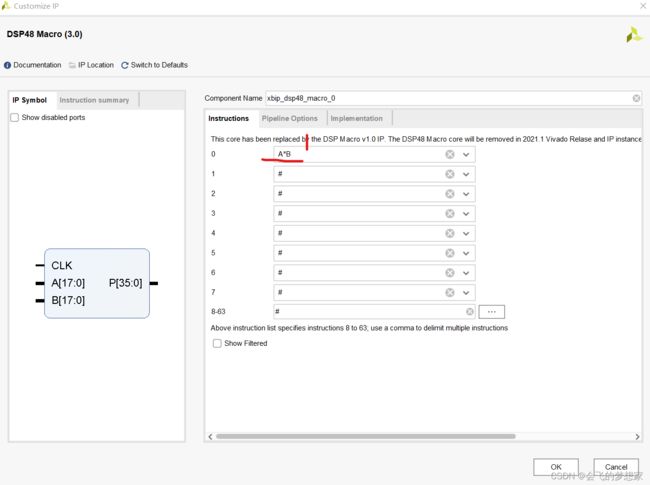Select the Instructions tab
This screenshot has width=650, height=485.
229,119
